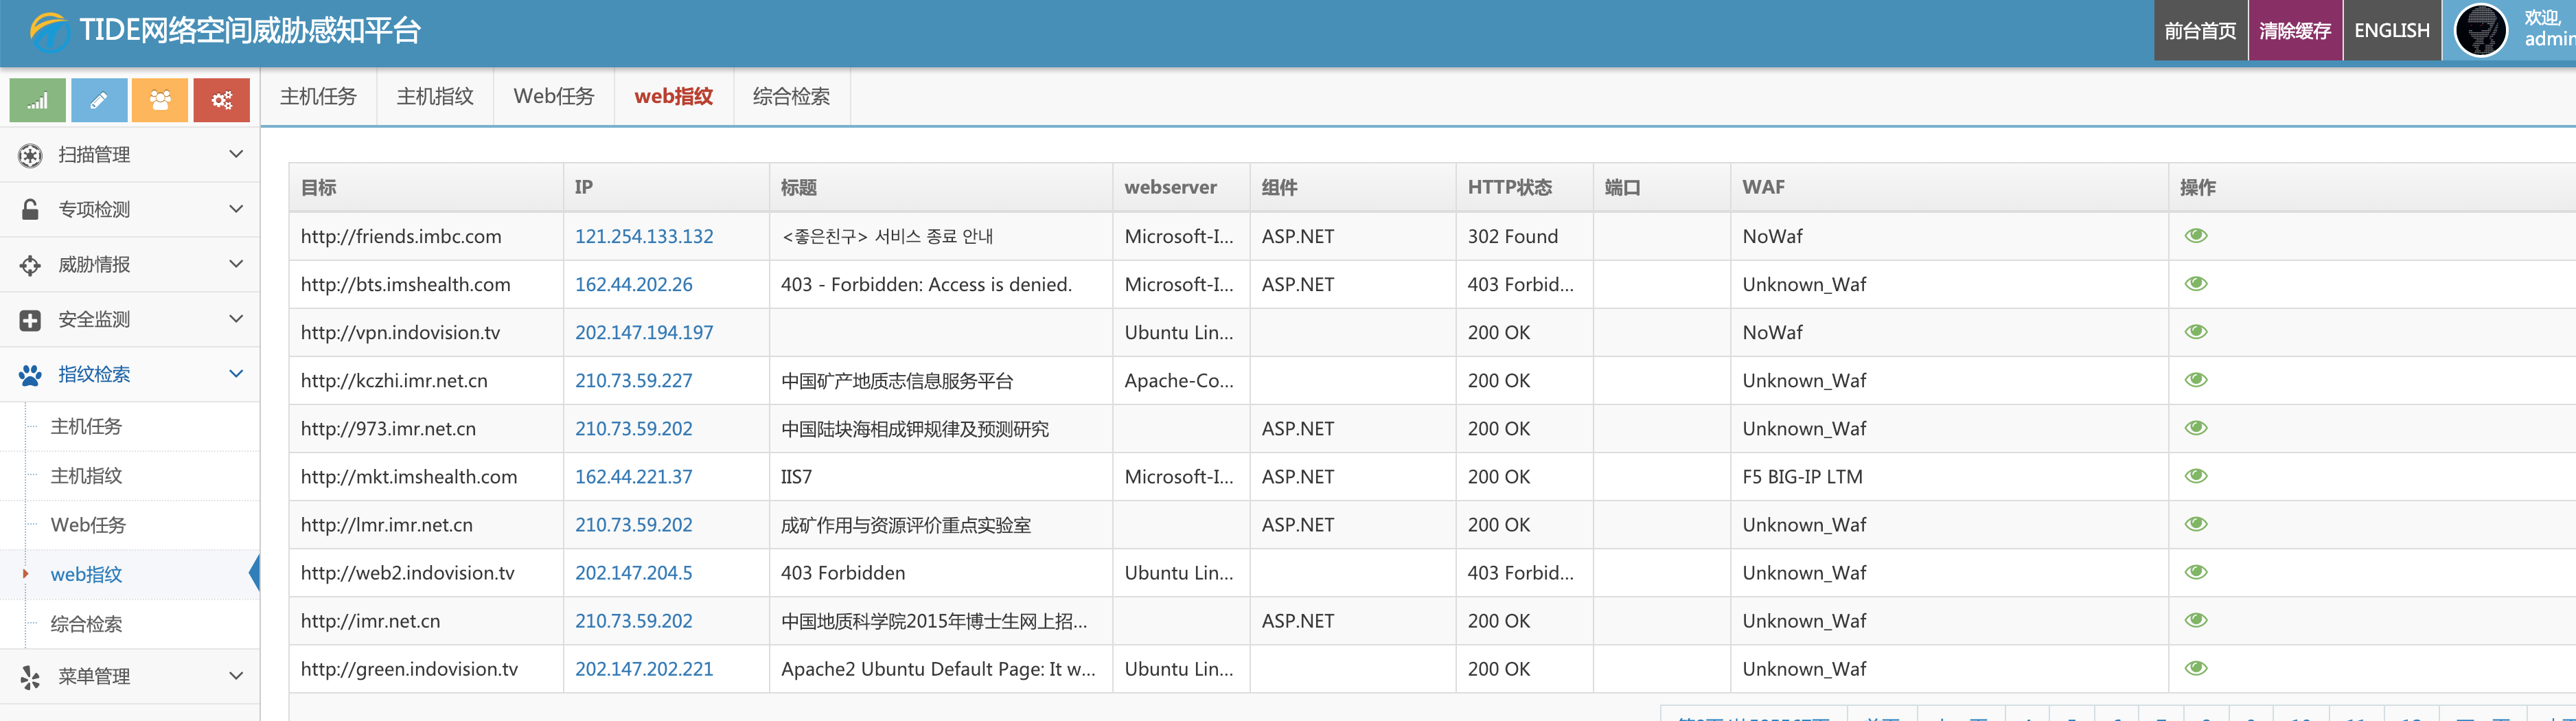
Task: View details for kczhi.imr.net.cn row
Action: pyautogui.click(x=2196, y=380)
